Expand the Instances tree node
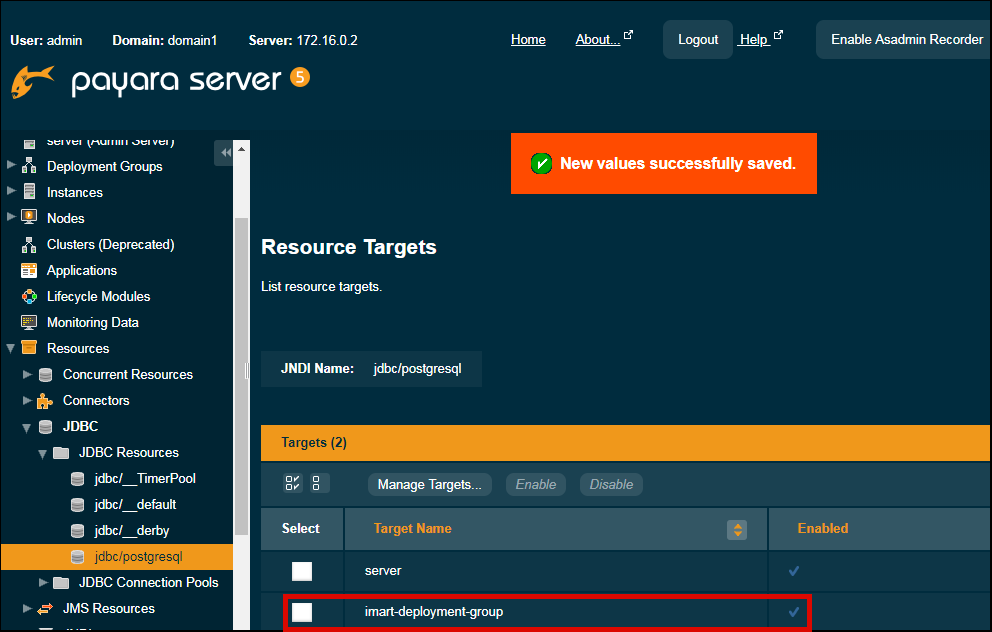The width and height of the screenshot is (992, 632). tap(11, 192)
